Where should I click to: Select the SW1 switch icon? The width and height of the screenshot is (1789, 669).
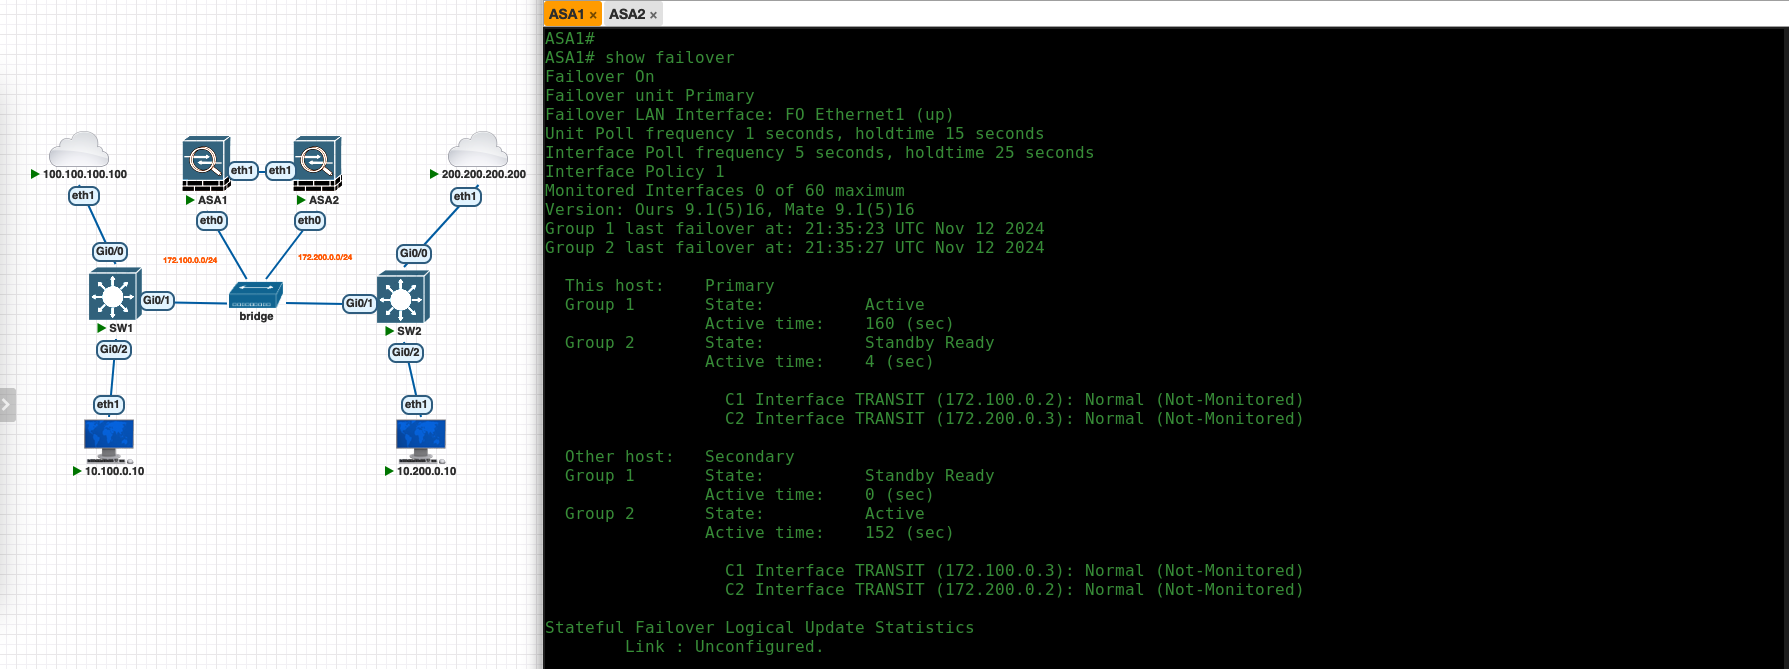pyautogui.click(x=114, y=295)
